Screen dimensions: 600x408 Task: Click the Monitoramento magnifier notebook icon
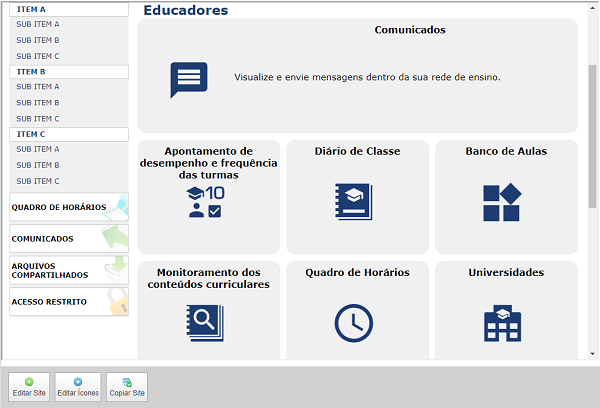(x=205, y=323)
